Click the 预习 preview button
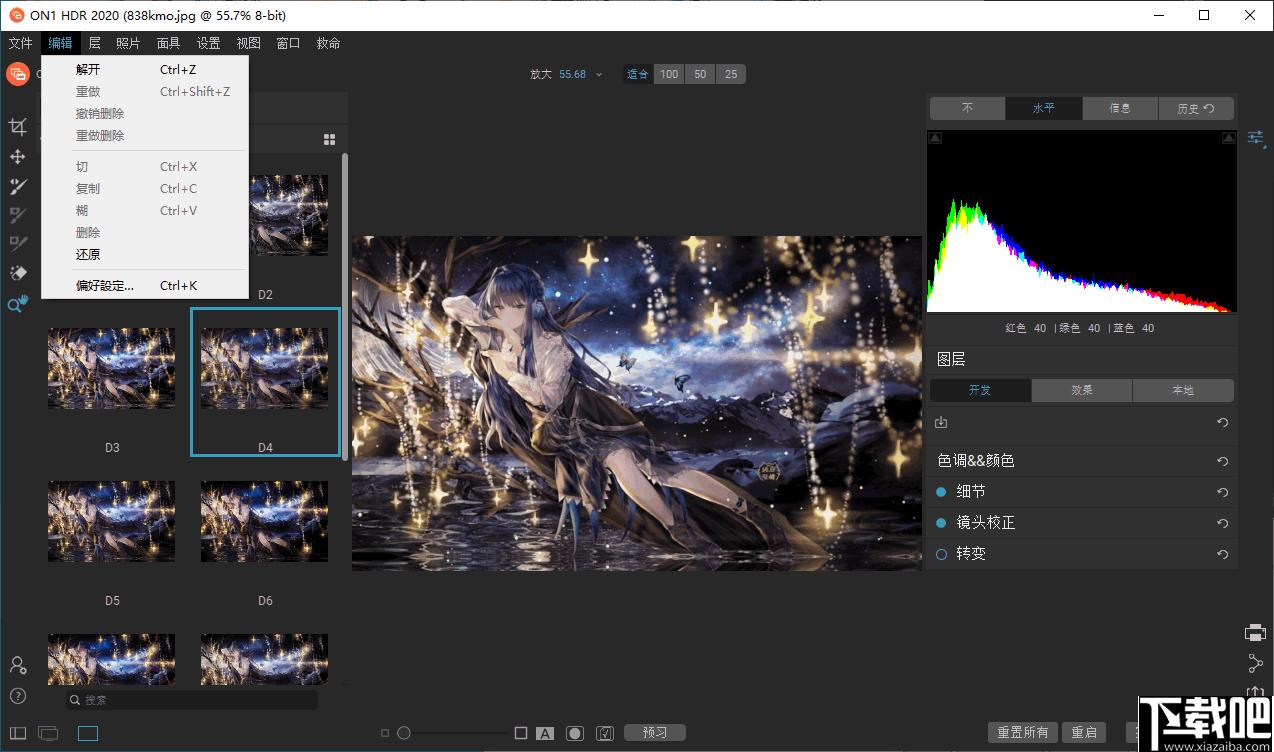Image resolution: width=1274 pixels, height=752 pixels. click(655, 733)
